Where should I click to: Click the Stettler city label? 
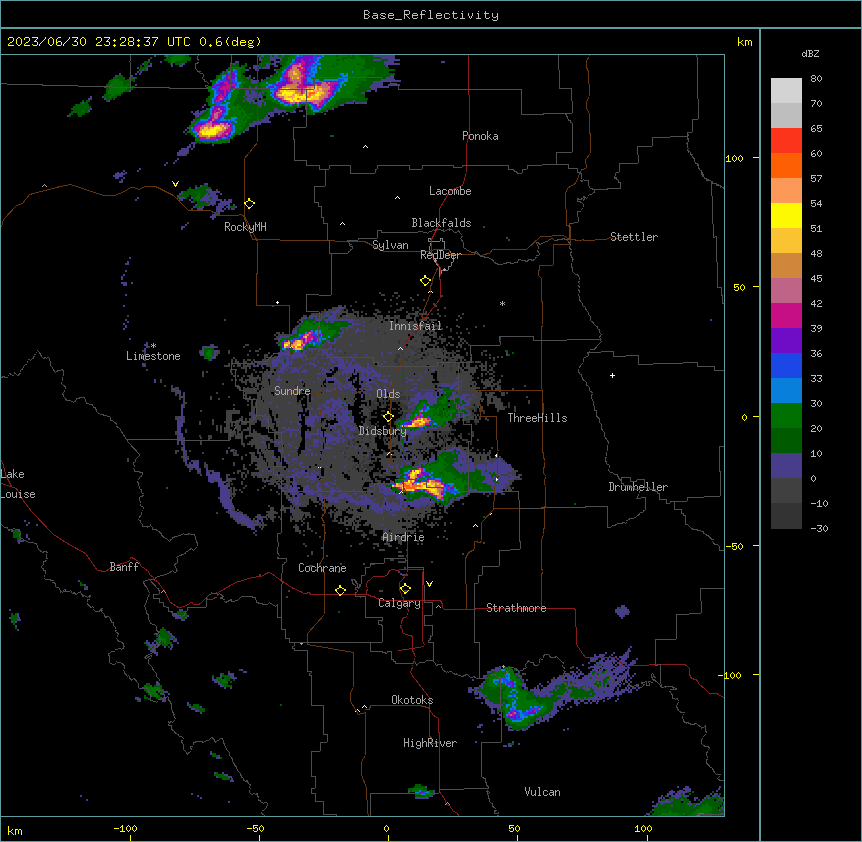634,237
